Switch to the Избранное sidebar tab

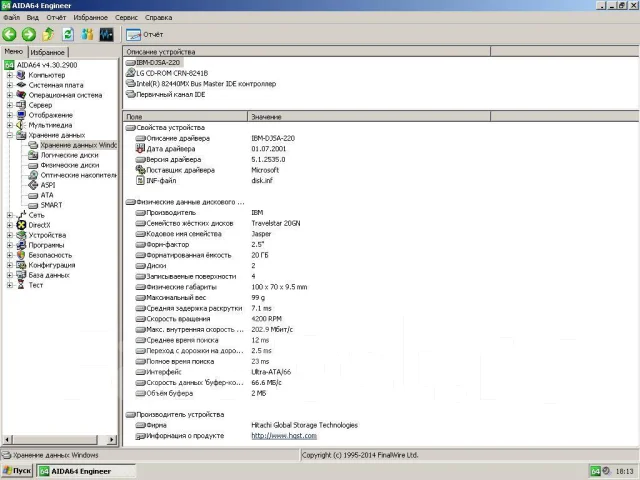pos(48,52)
